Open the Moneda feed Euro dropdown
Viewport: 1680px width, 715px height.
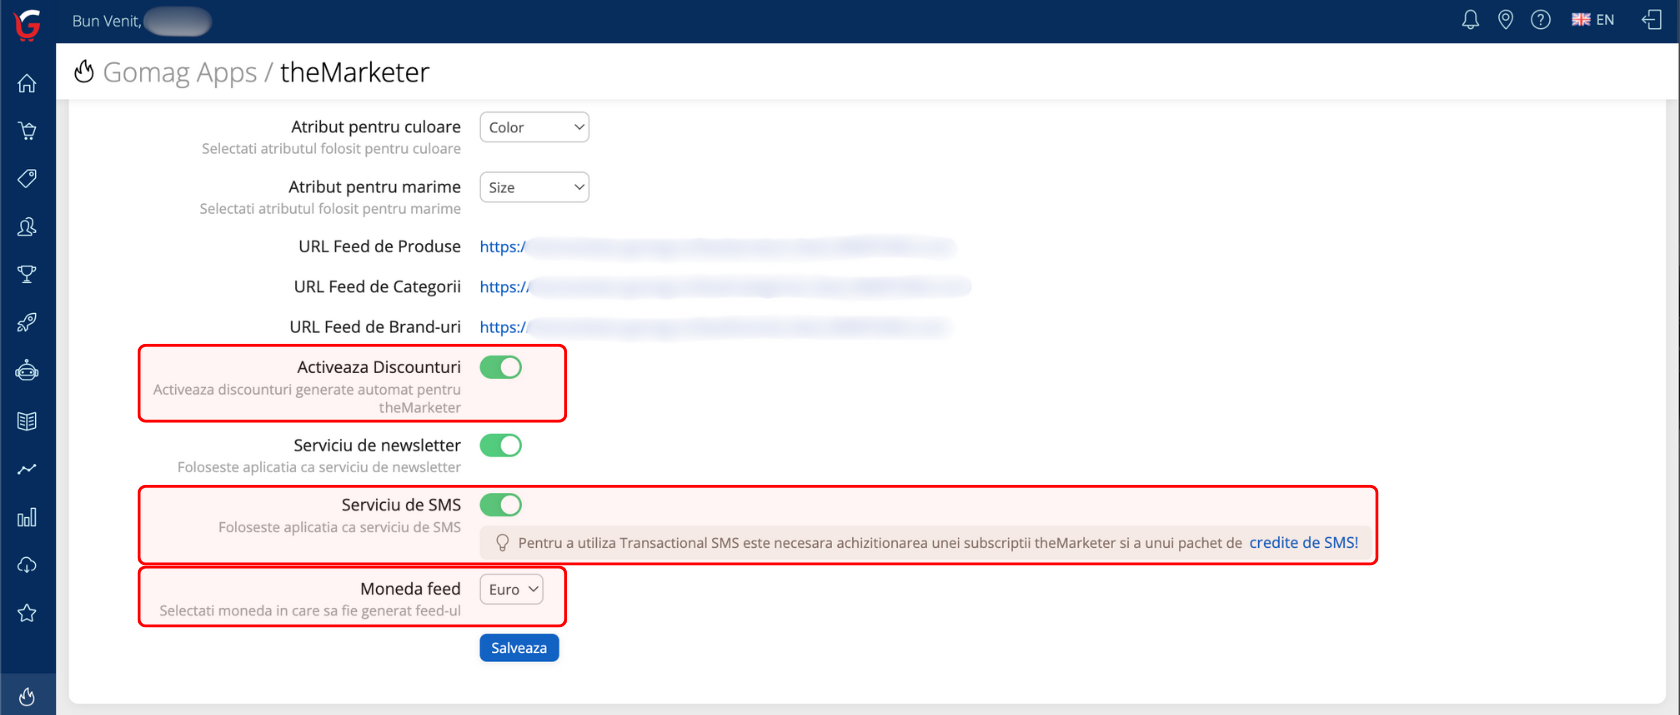point(512,589)
